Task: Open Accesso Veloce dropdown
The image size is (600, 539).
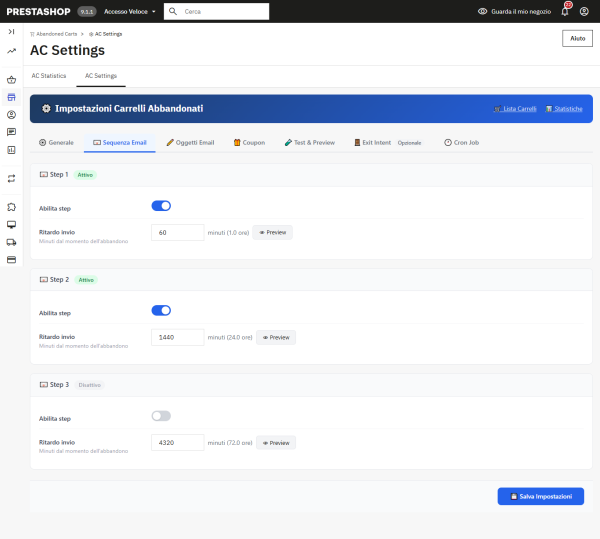Action: coord(130,11)
